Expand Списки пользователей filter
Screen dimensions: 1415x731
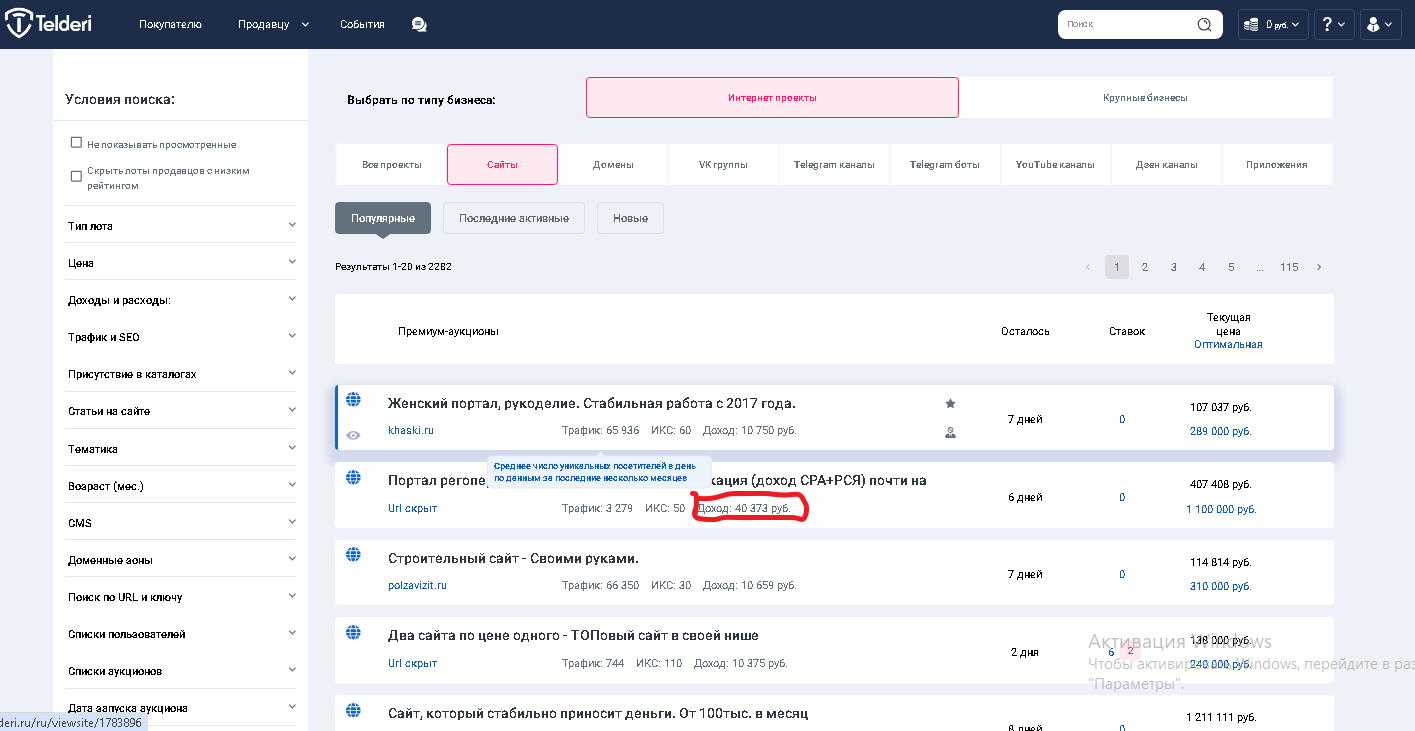(181, 633)
